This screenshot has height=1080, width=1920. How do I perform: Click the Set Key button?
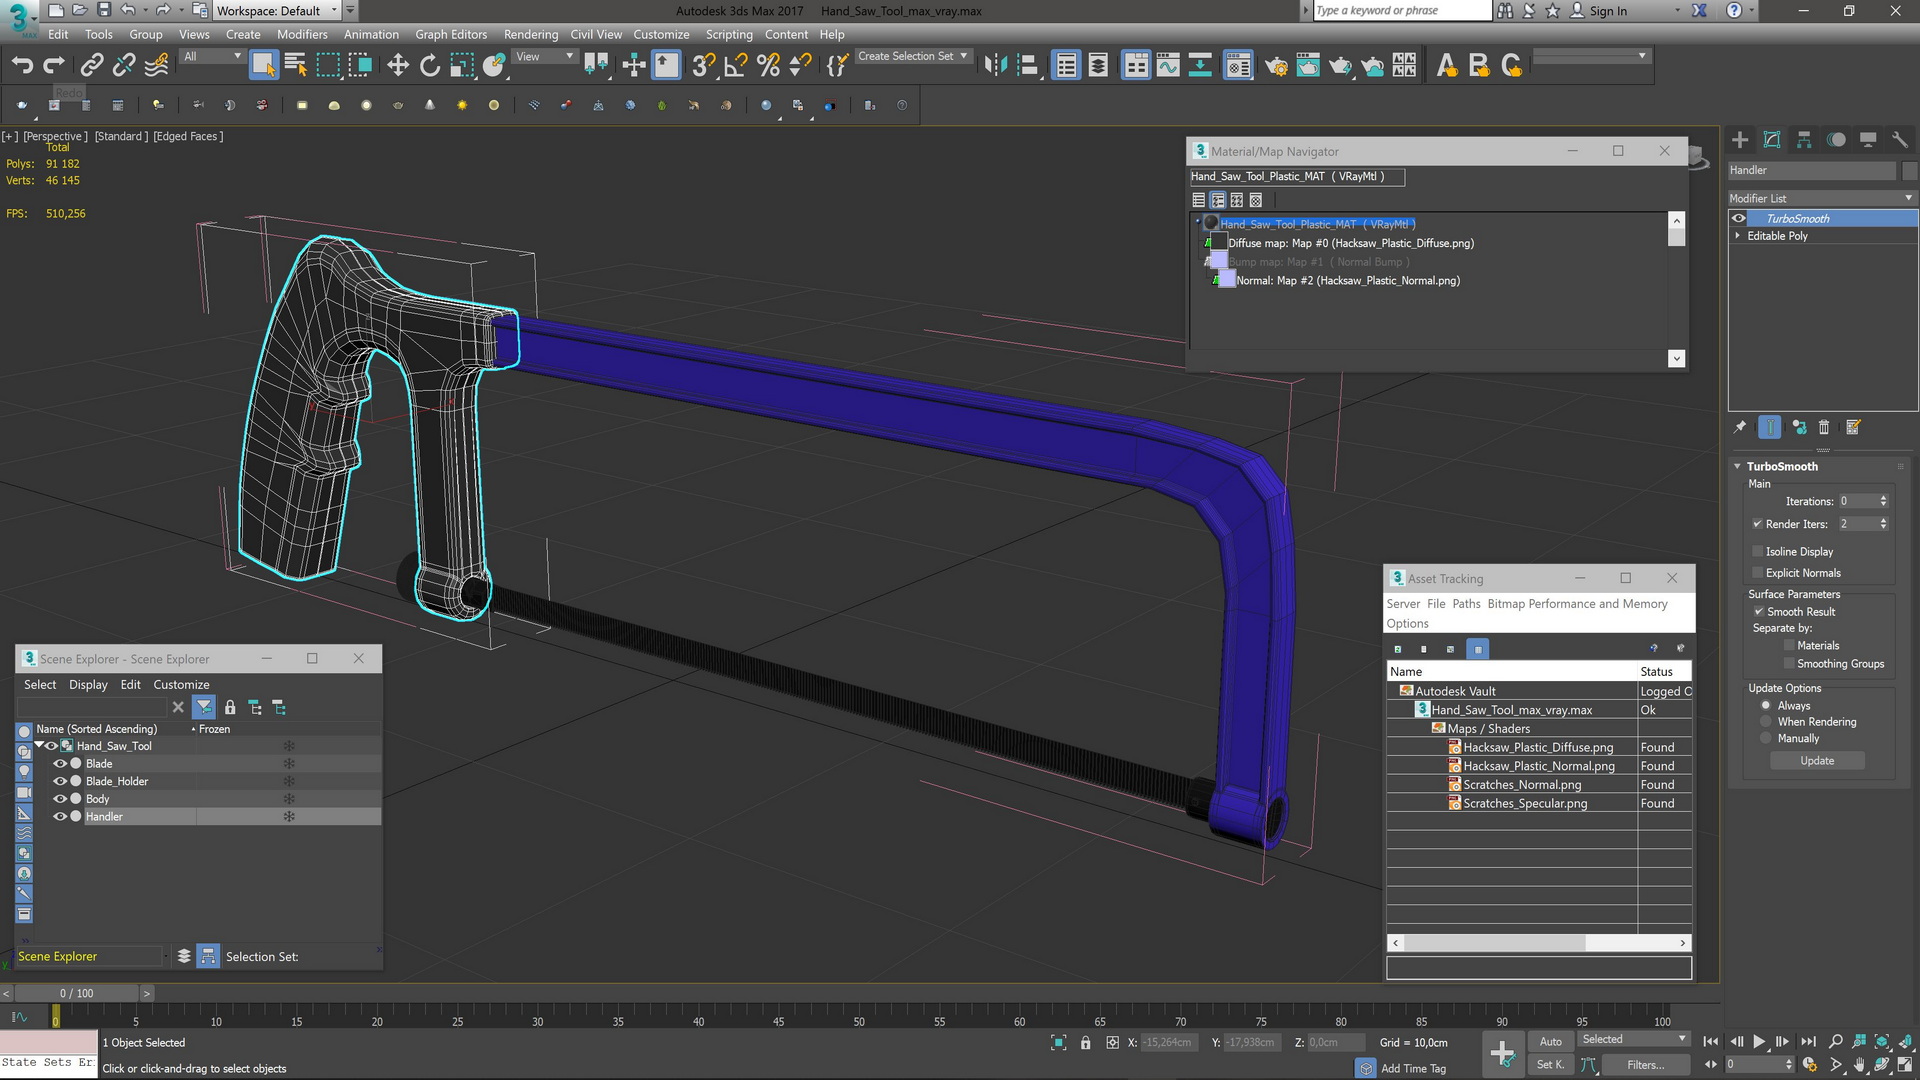(x=1550, y=1065)
